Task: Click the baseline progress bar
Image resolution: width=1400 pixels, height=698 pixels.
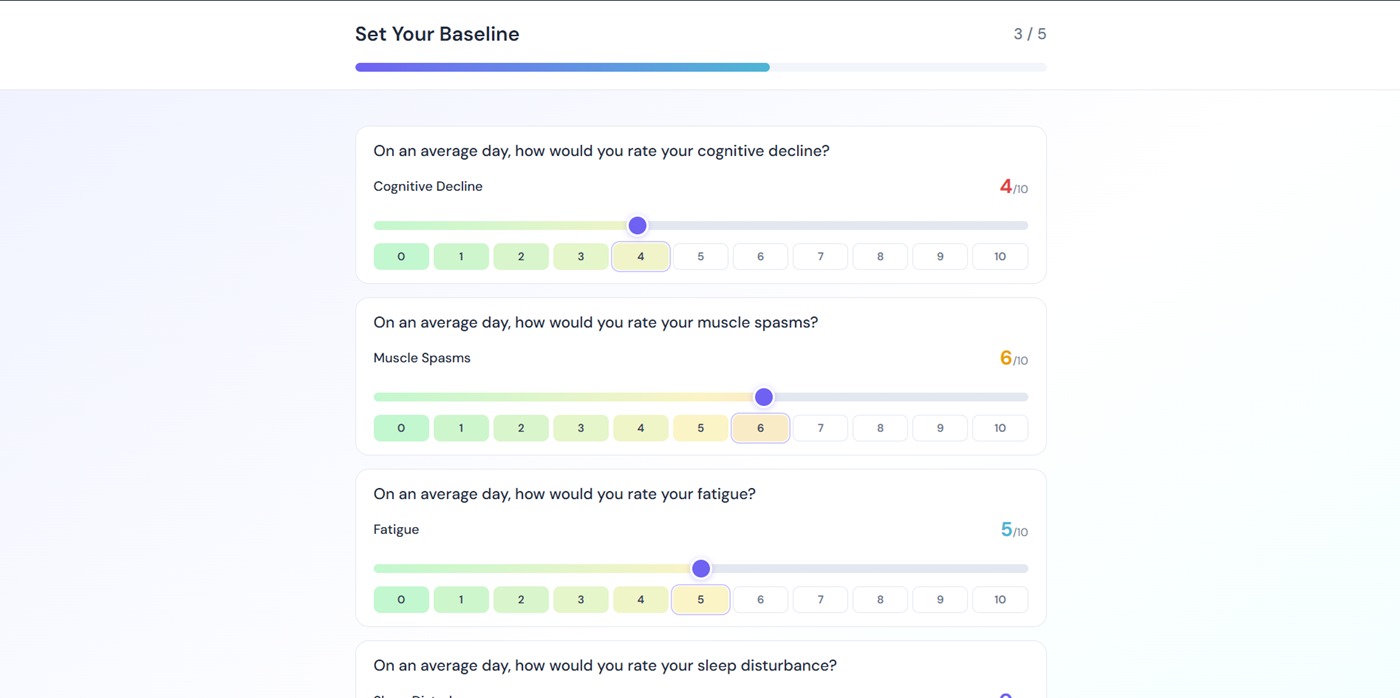Action: pyautogui.click(x=701, y=67)
